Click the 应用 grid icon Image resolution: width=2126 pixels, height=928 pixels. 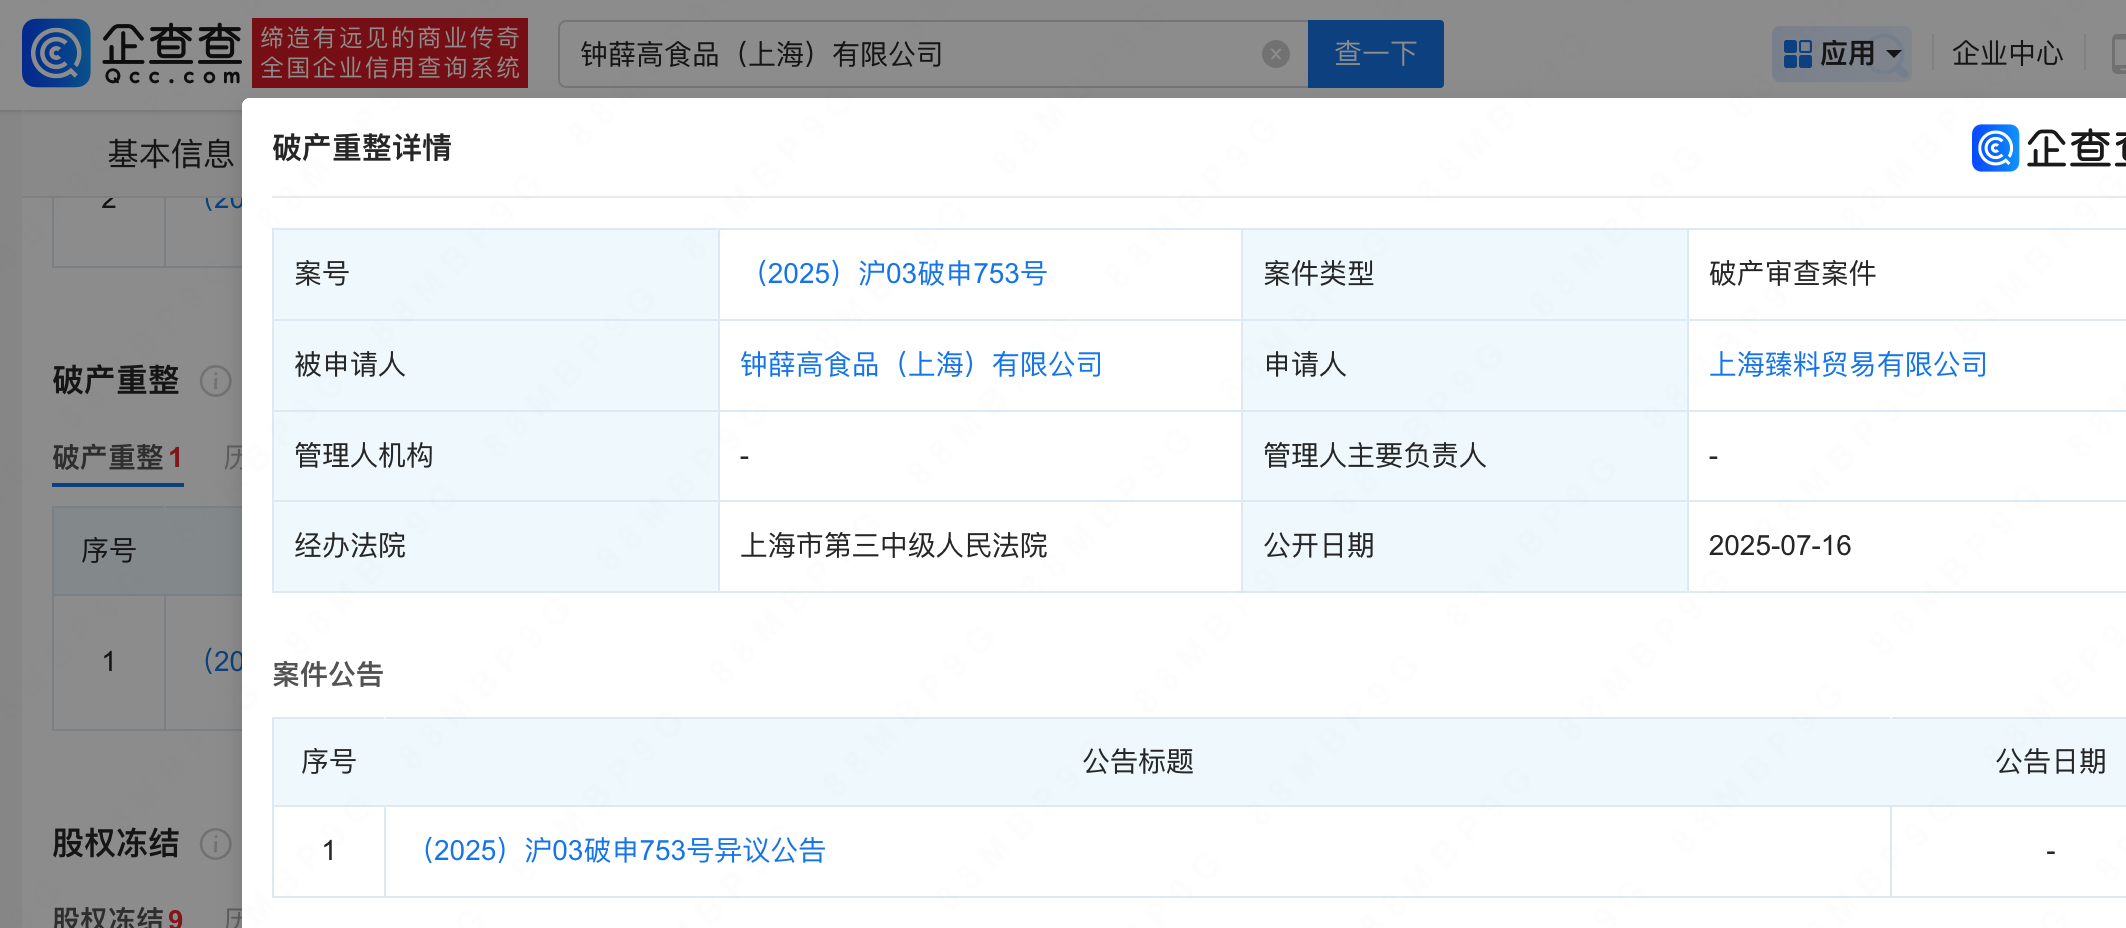[x=1797, y=54]
